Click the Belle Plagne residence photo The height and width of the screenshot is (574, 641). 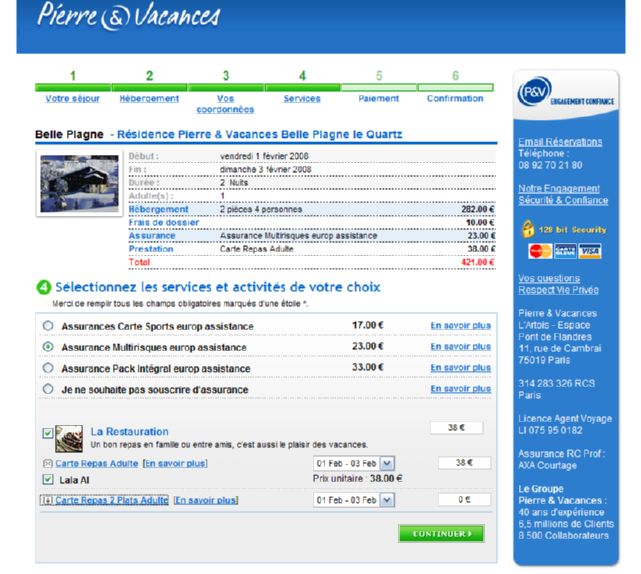[x=79, y=184]
